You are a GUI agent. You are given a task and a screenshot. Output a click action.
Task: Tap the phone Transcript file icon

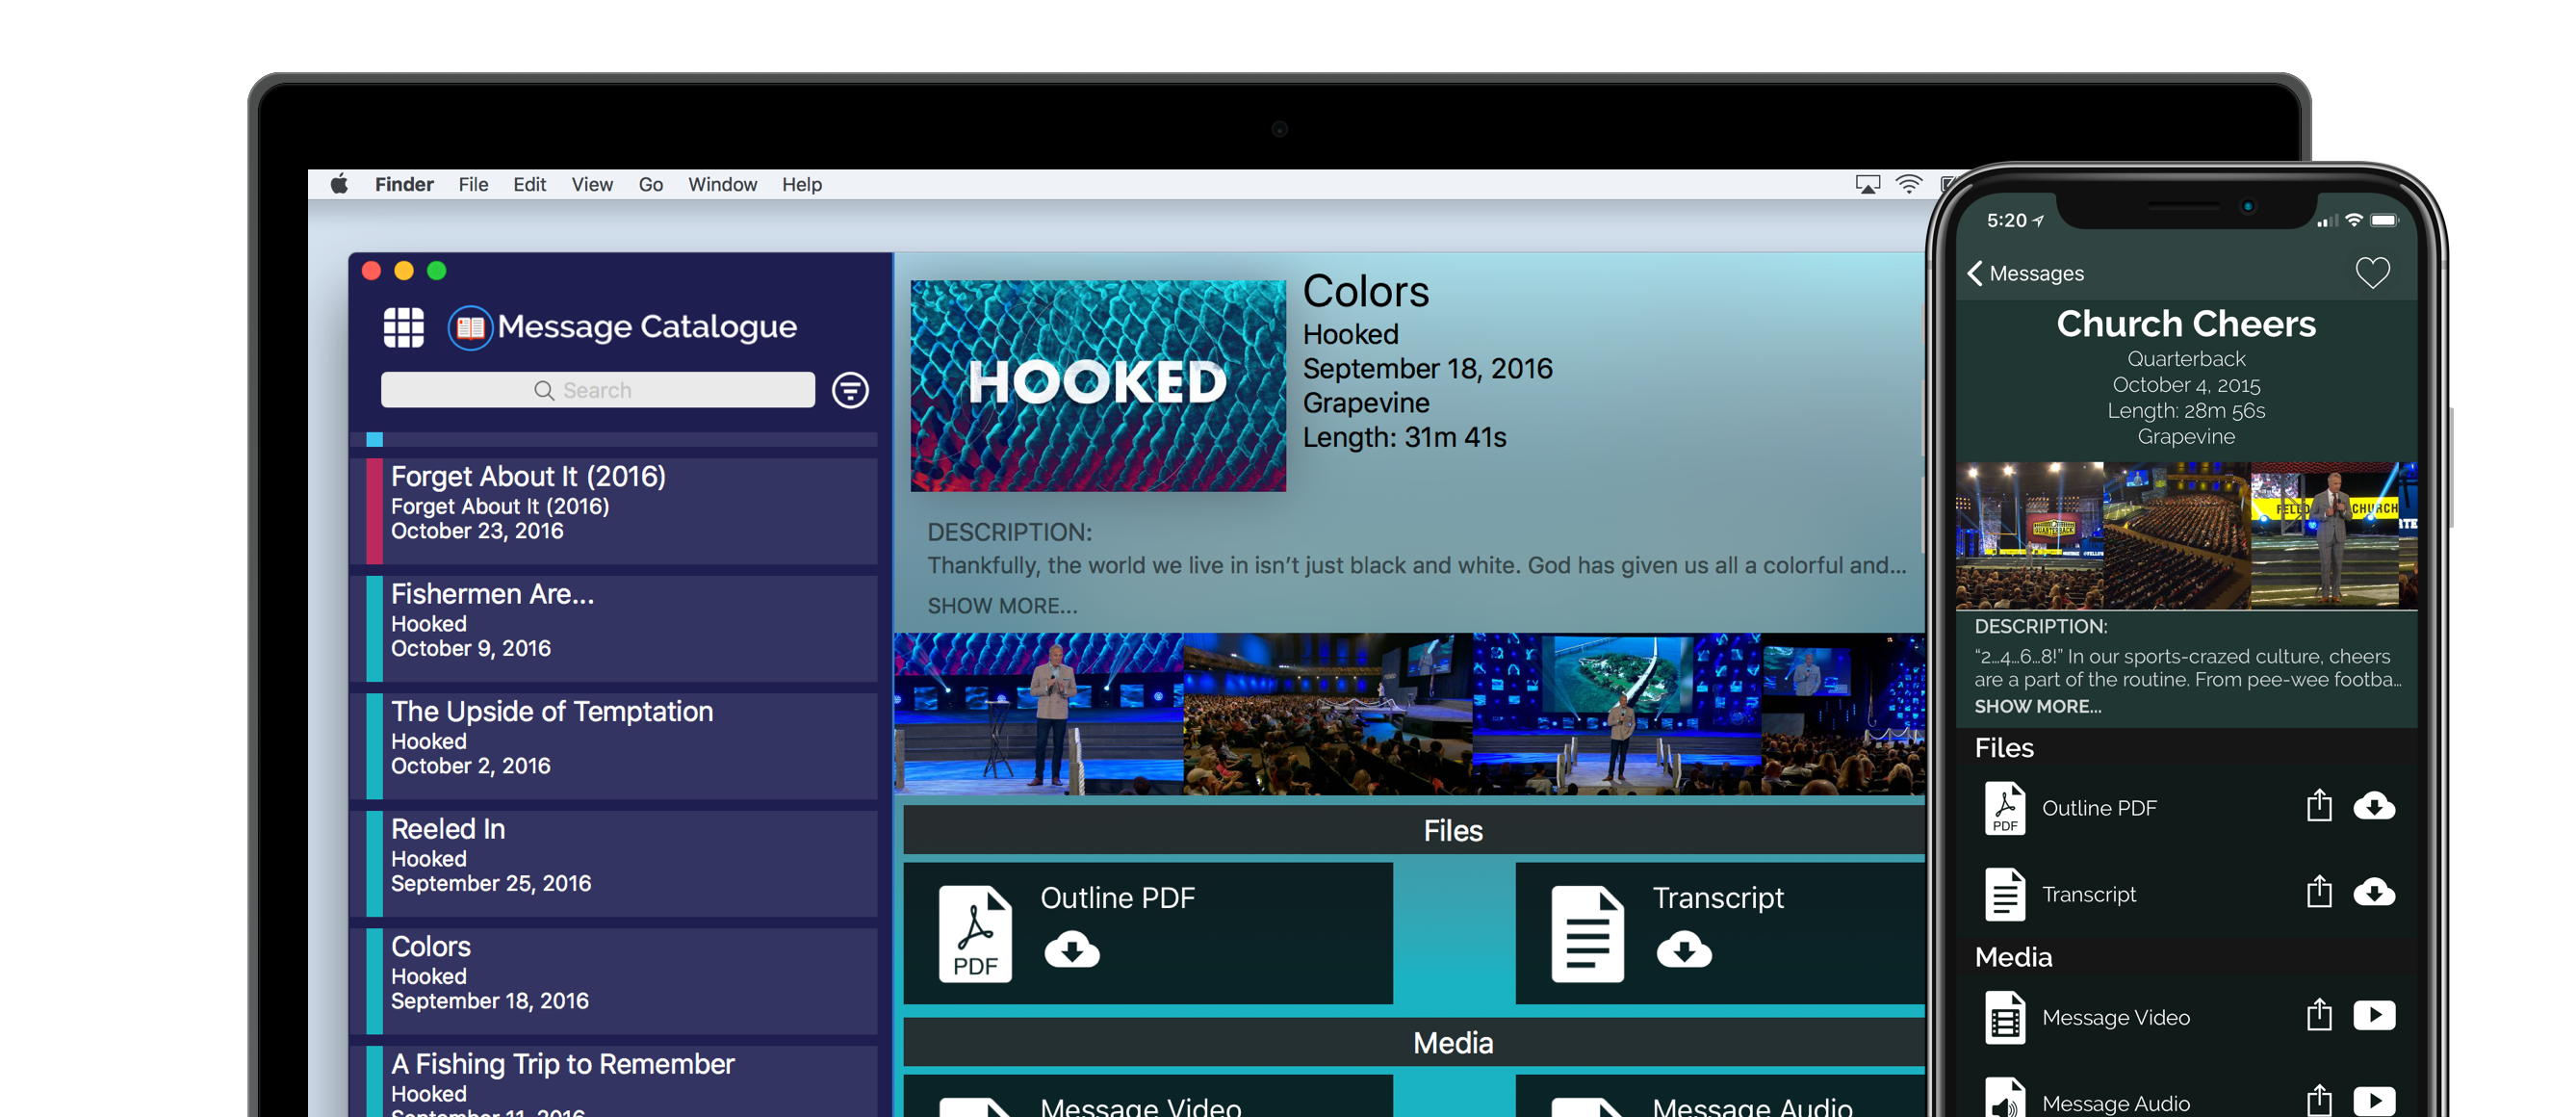pyautogui.click(x=2004, y=894)
